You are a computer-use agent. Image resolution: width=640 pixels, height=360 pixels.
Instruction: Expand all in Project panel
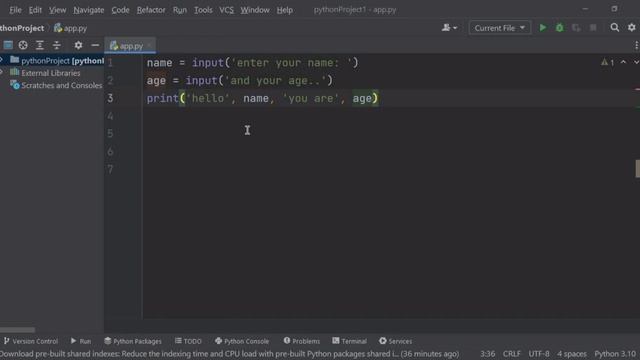pyautogui.click(x=40, y=45)
